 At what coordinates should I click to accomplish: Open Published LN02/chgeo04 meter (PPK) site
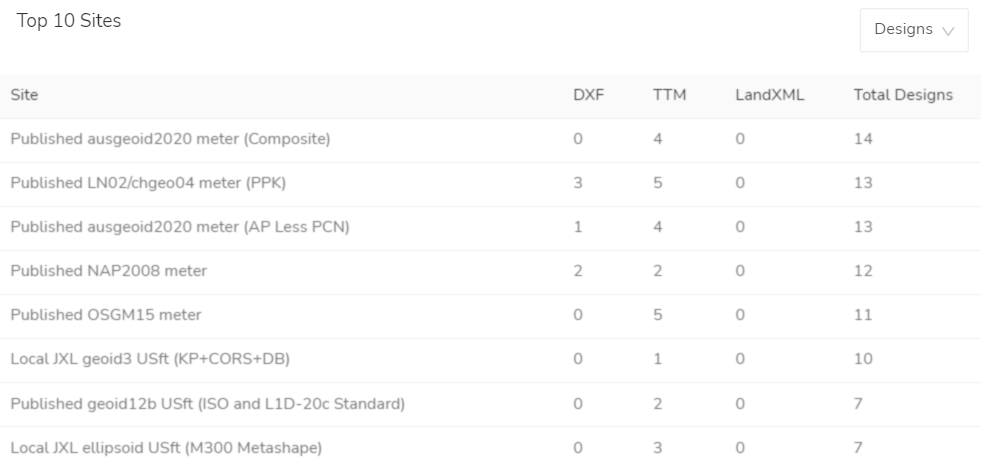pos(148,183)
